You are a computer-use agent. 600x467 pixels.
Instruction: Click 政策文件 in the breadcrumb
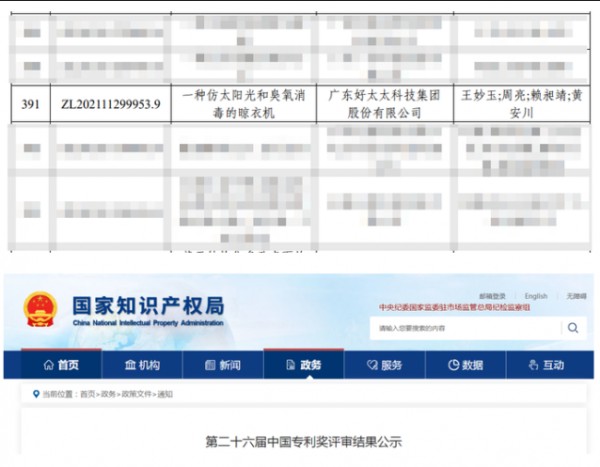[136, 394]
